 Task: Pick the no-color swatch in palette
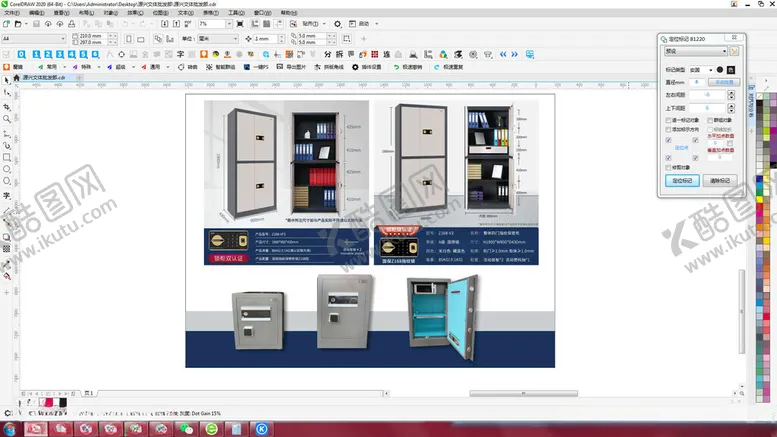click(x=760, y=96)
